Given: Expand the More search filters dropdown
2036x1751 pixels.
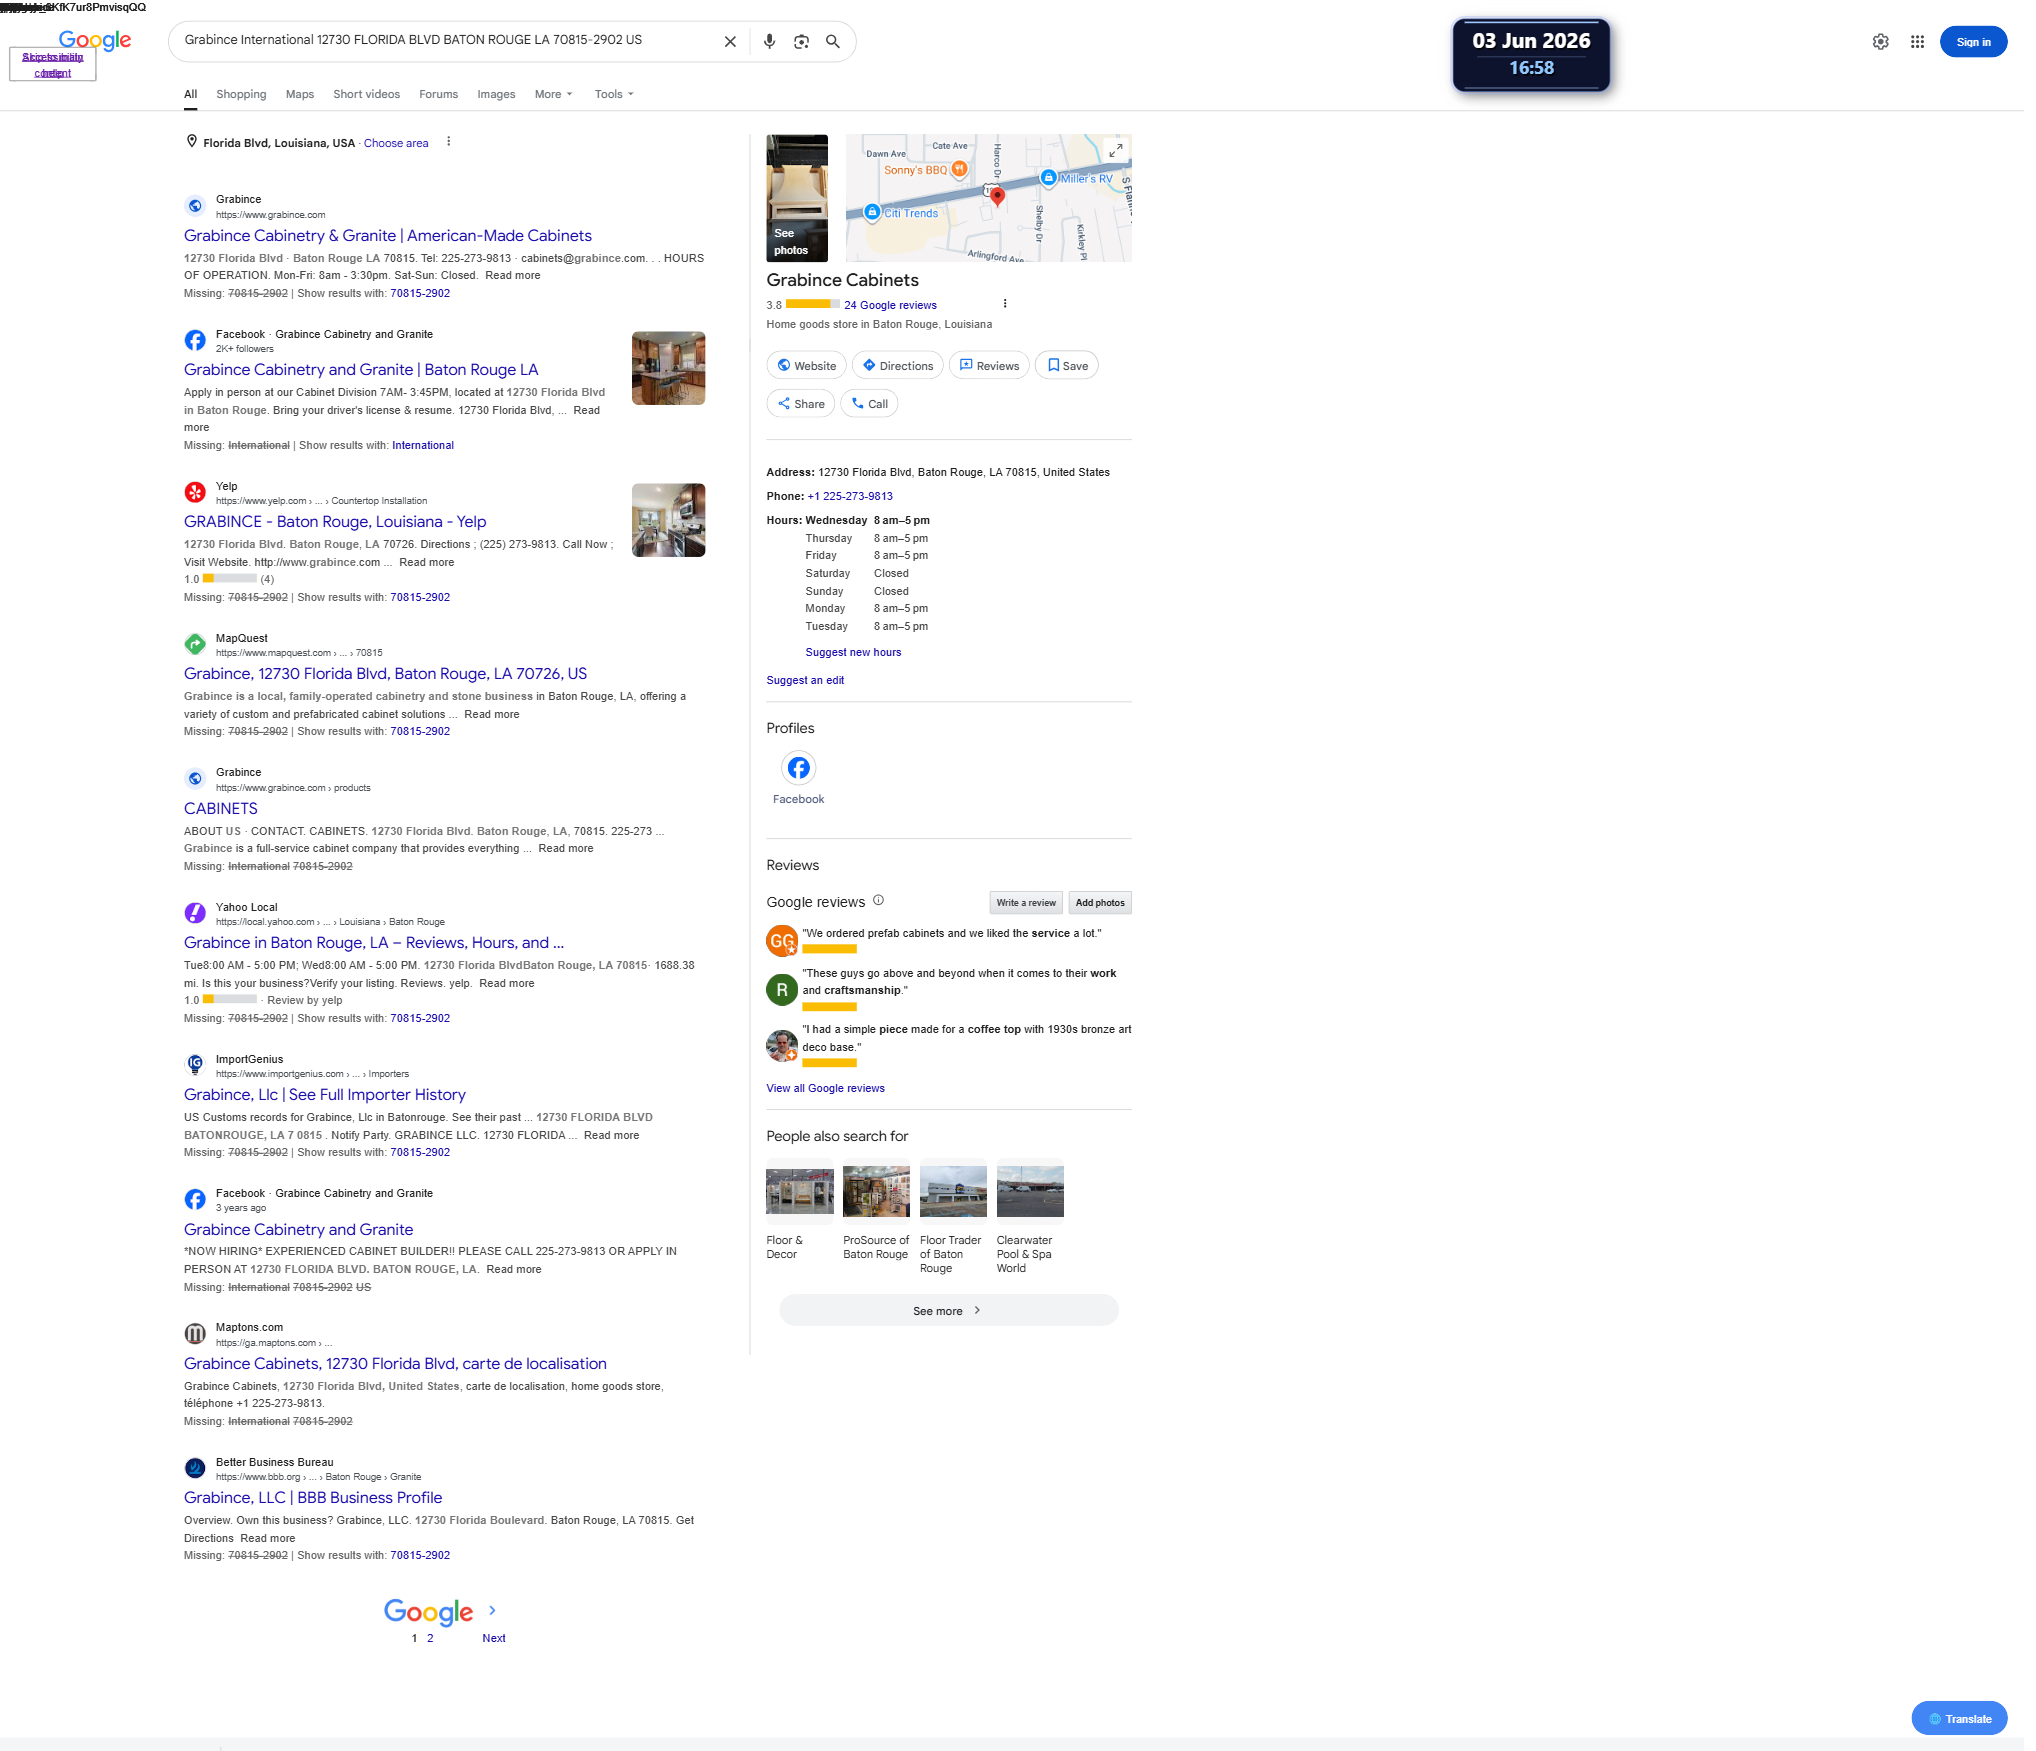Looking at the screenshot, I should coord(554,95).
